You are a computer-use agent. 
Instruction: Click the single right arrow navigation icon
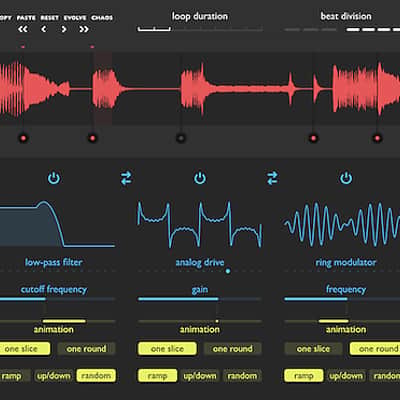pos(64,29)
